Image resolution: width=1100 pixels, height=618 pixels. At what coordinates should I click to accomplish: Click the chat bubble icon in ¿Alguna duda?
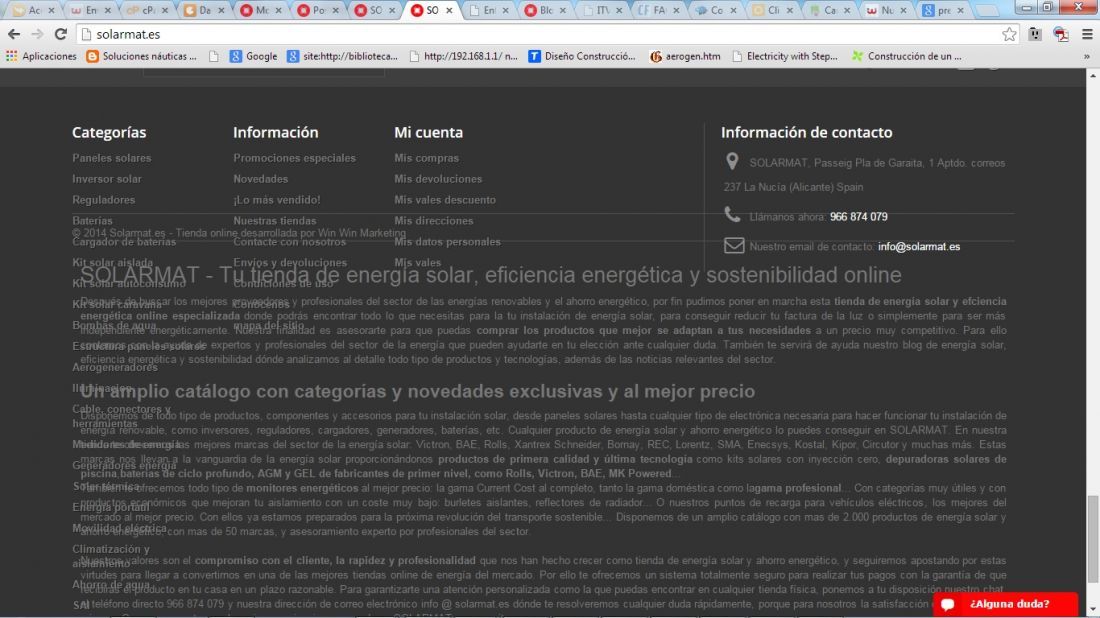point(948,604)
